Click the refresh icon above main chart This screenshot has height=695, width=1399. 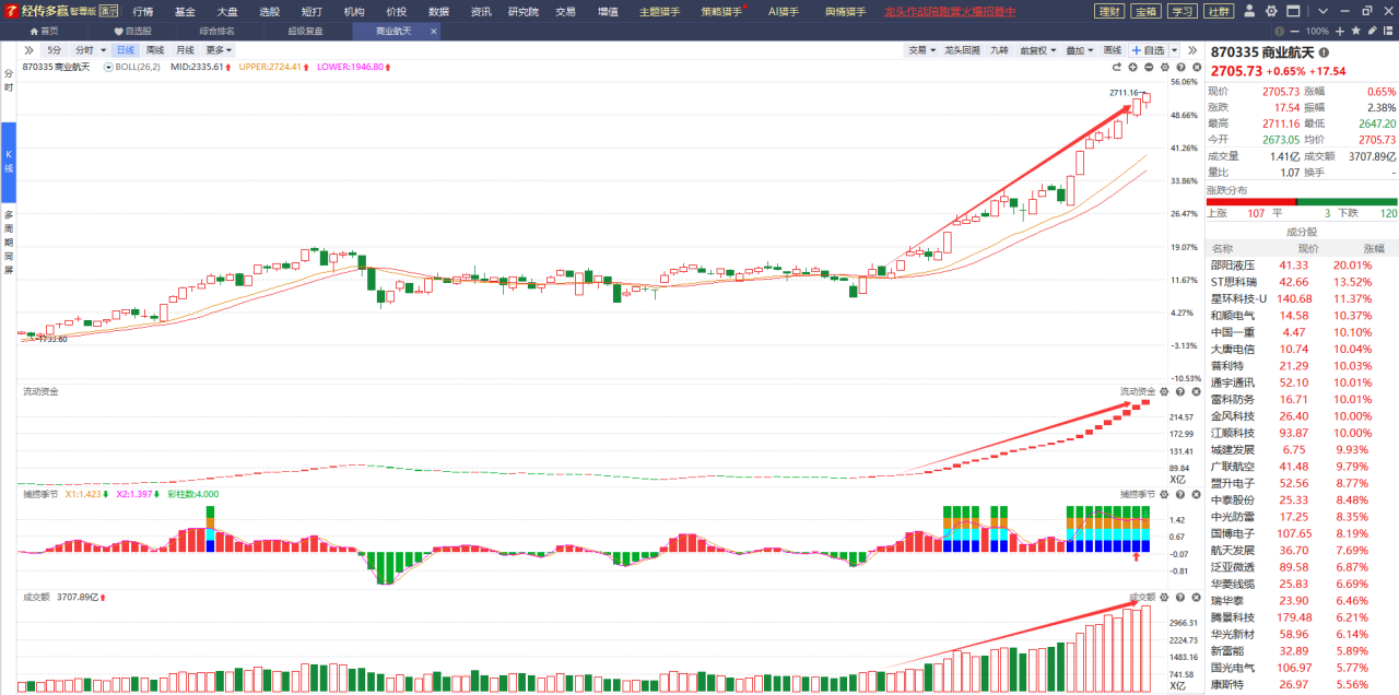[x=1117, y=67]
